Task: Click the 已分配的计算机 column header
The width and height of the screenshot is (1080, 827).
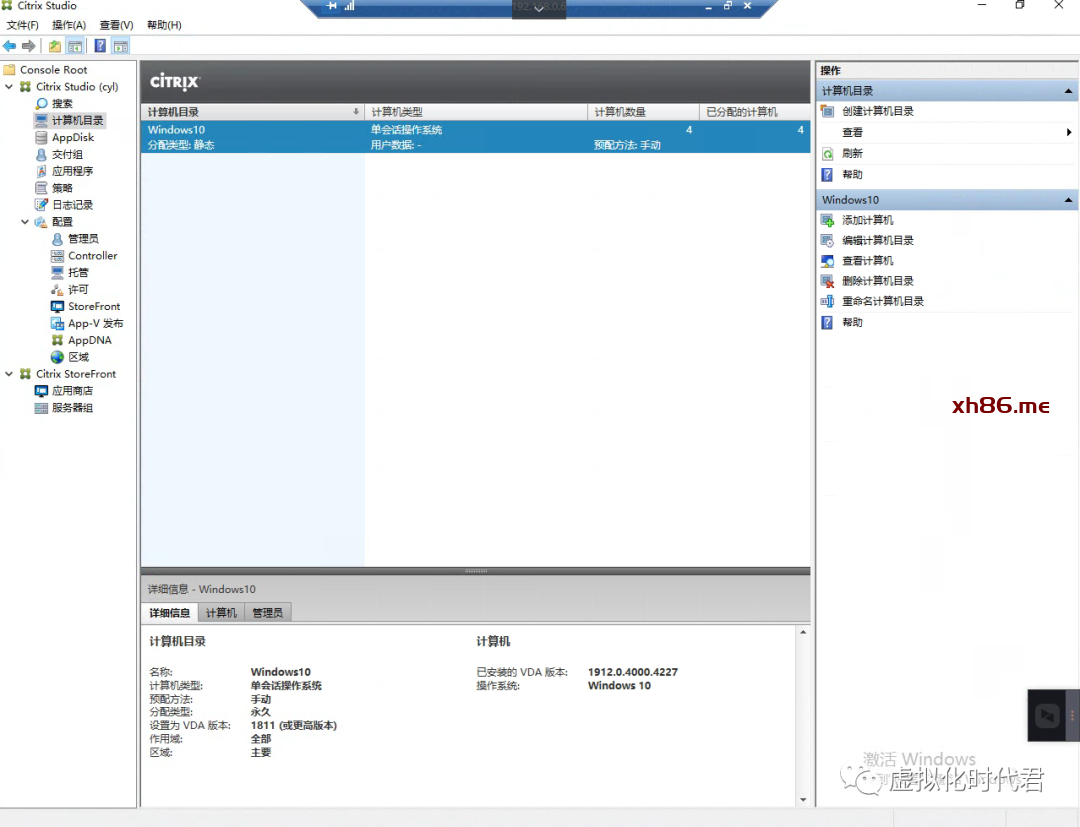Action: (755, 112)
